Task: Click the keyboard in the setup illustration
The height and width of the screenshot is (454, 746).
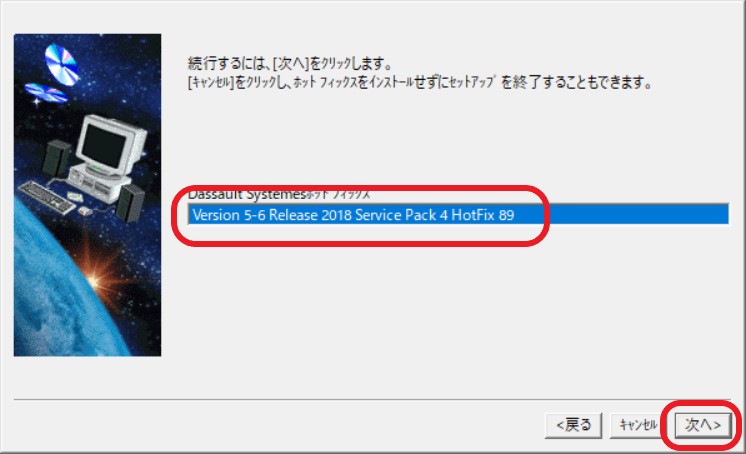Action: 47,197
